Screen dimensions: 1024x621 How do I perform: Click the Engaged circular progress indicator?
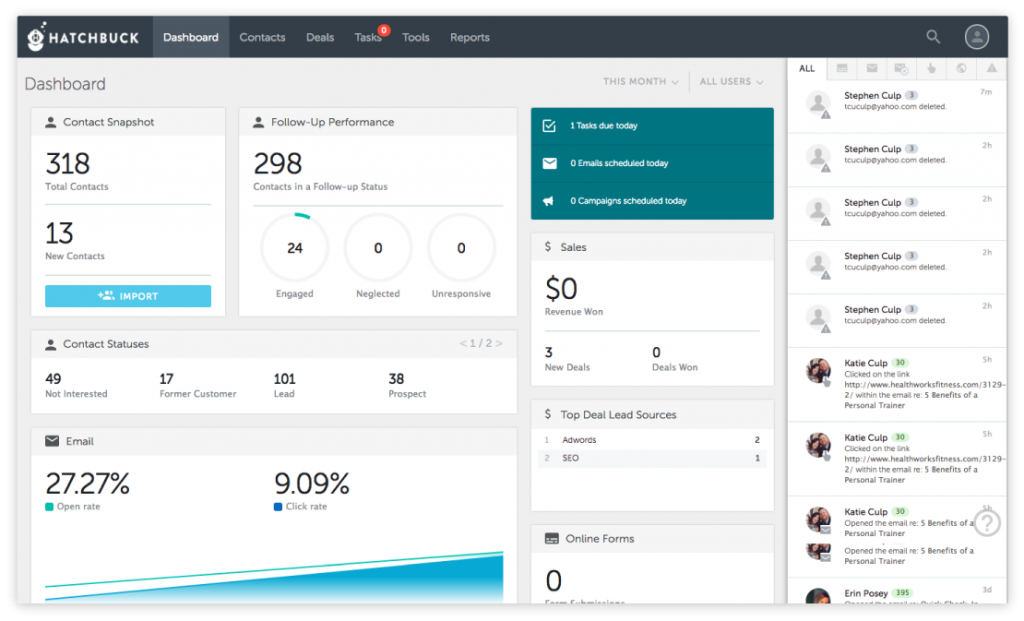294,248
